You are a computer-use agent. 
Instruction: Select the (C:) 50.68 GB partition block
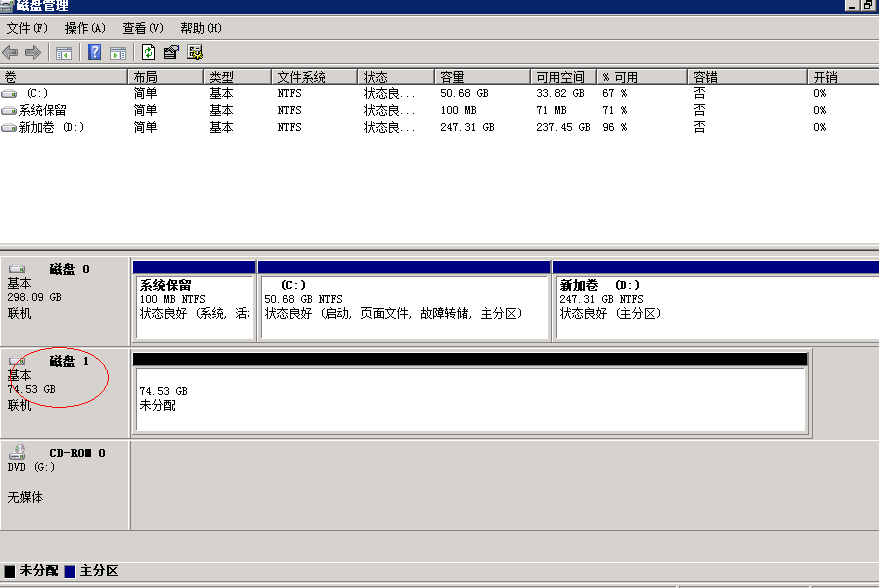(x=404, y=300)
